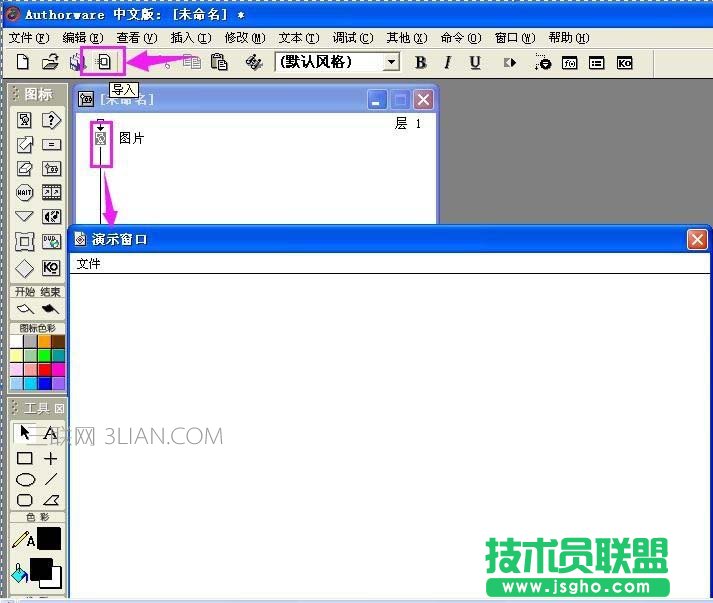Select the Display icon in icon palette
The image size is (713, 603).
(x=25, y=121)
